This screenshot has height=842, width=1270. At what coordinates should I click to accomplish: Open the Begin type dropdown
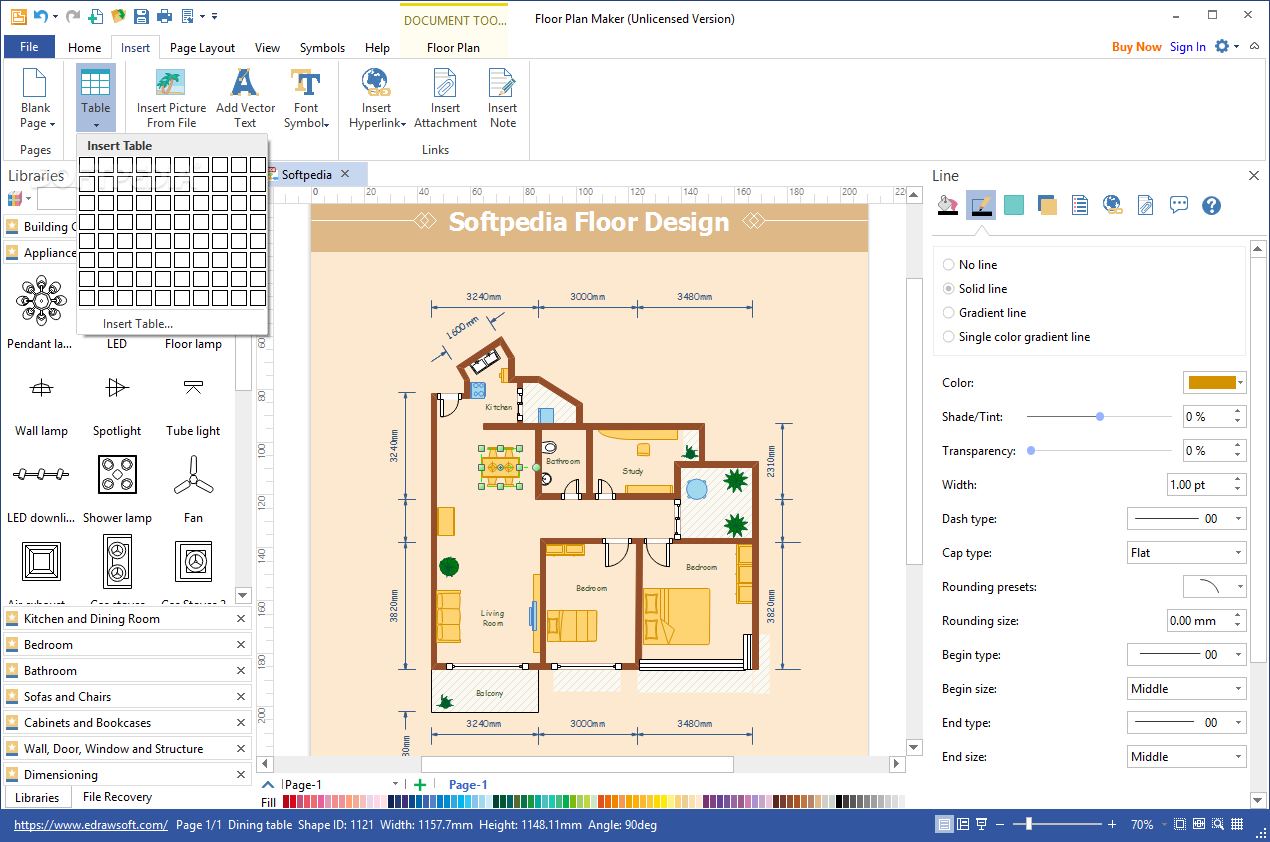click(1187, 655)
